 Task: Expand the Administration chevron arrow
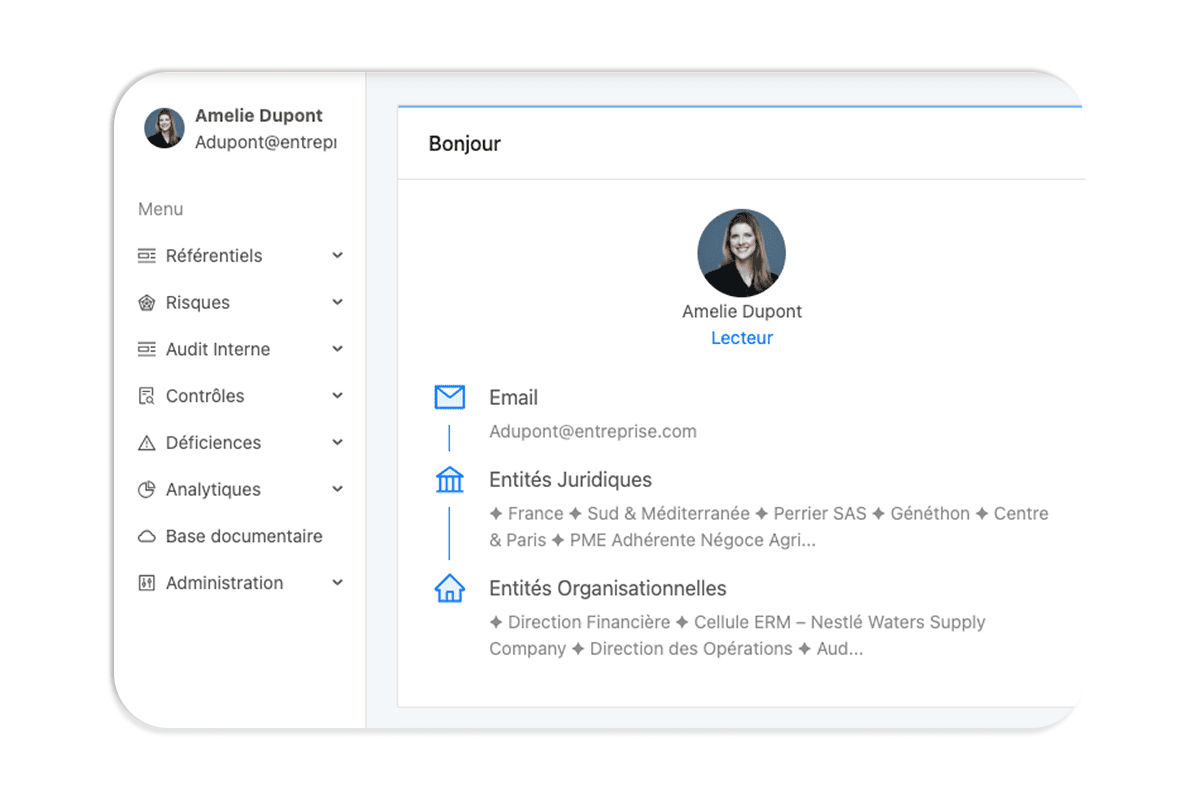point(337,583)
